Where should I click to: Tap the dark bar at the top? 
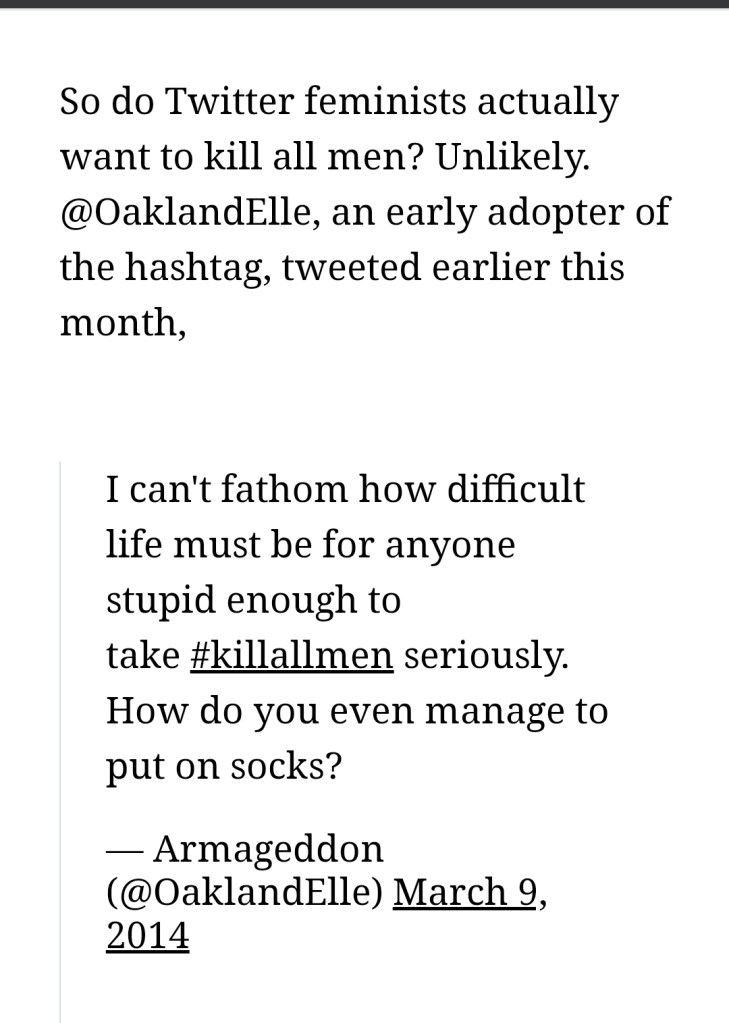364,4
